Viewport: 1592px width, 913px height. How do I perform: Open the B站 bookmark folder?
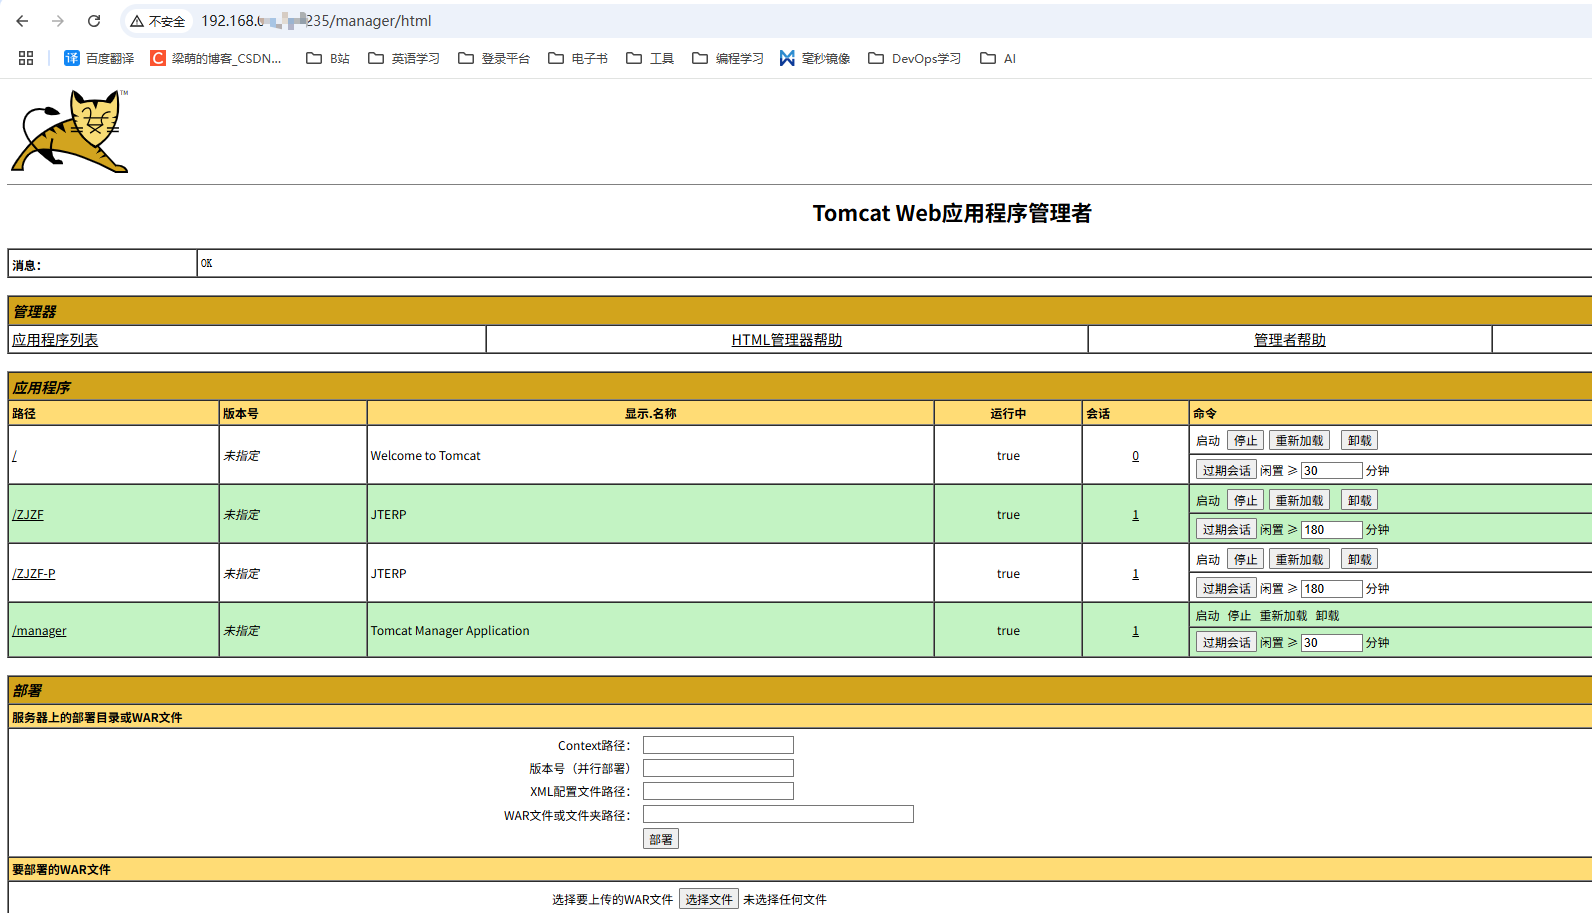pyautogui.click(x=328, y=58)
